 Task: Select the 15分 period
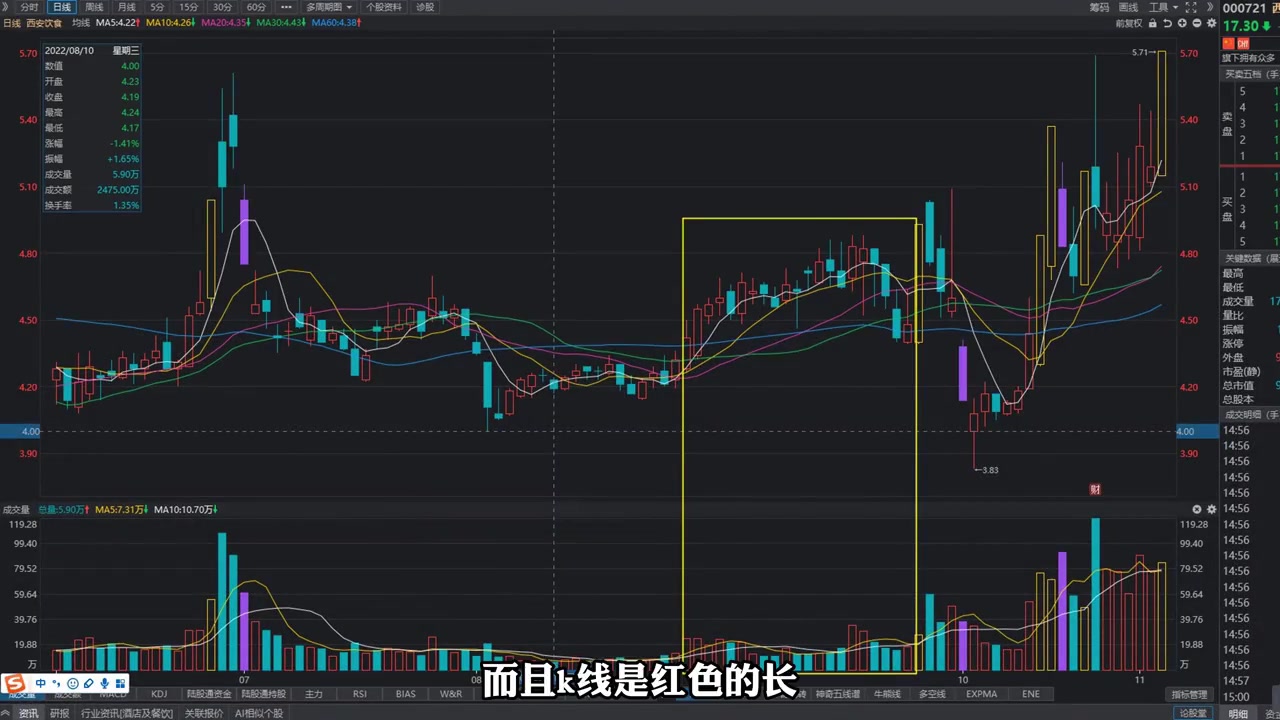189,7
